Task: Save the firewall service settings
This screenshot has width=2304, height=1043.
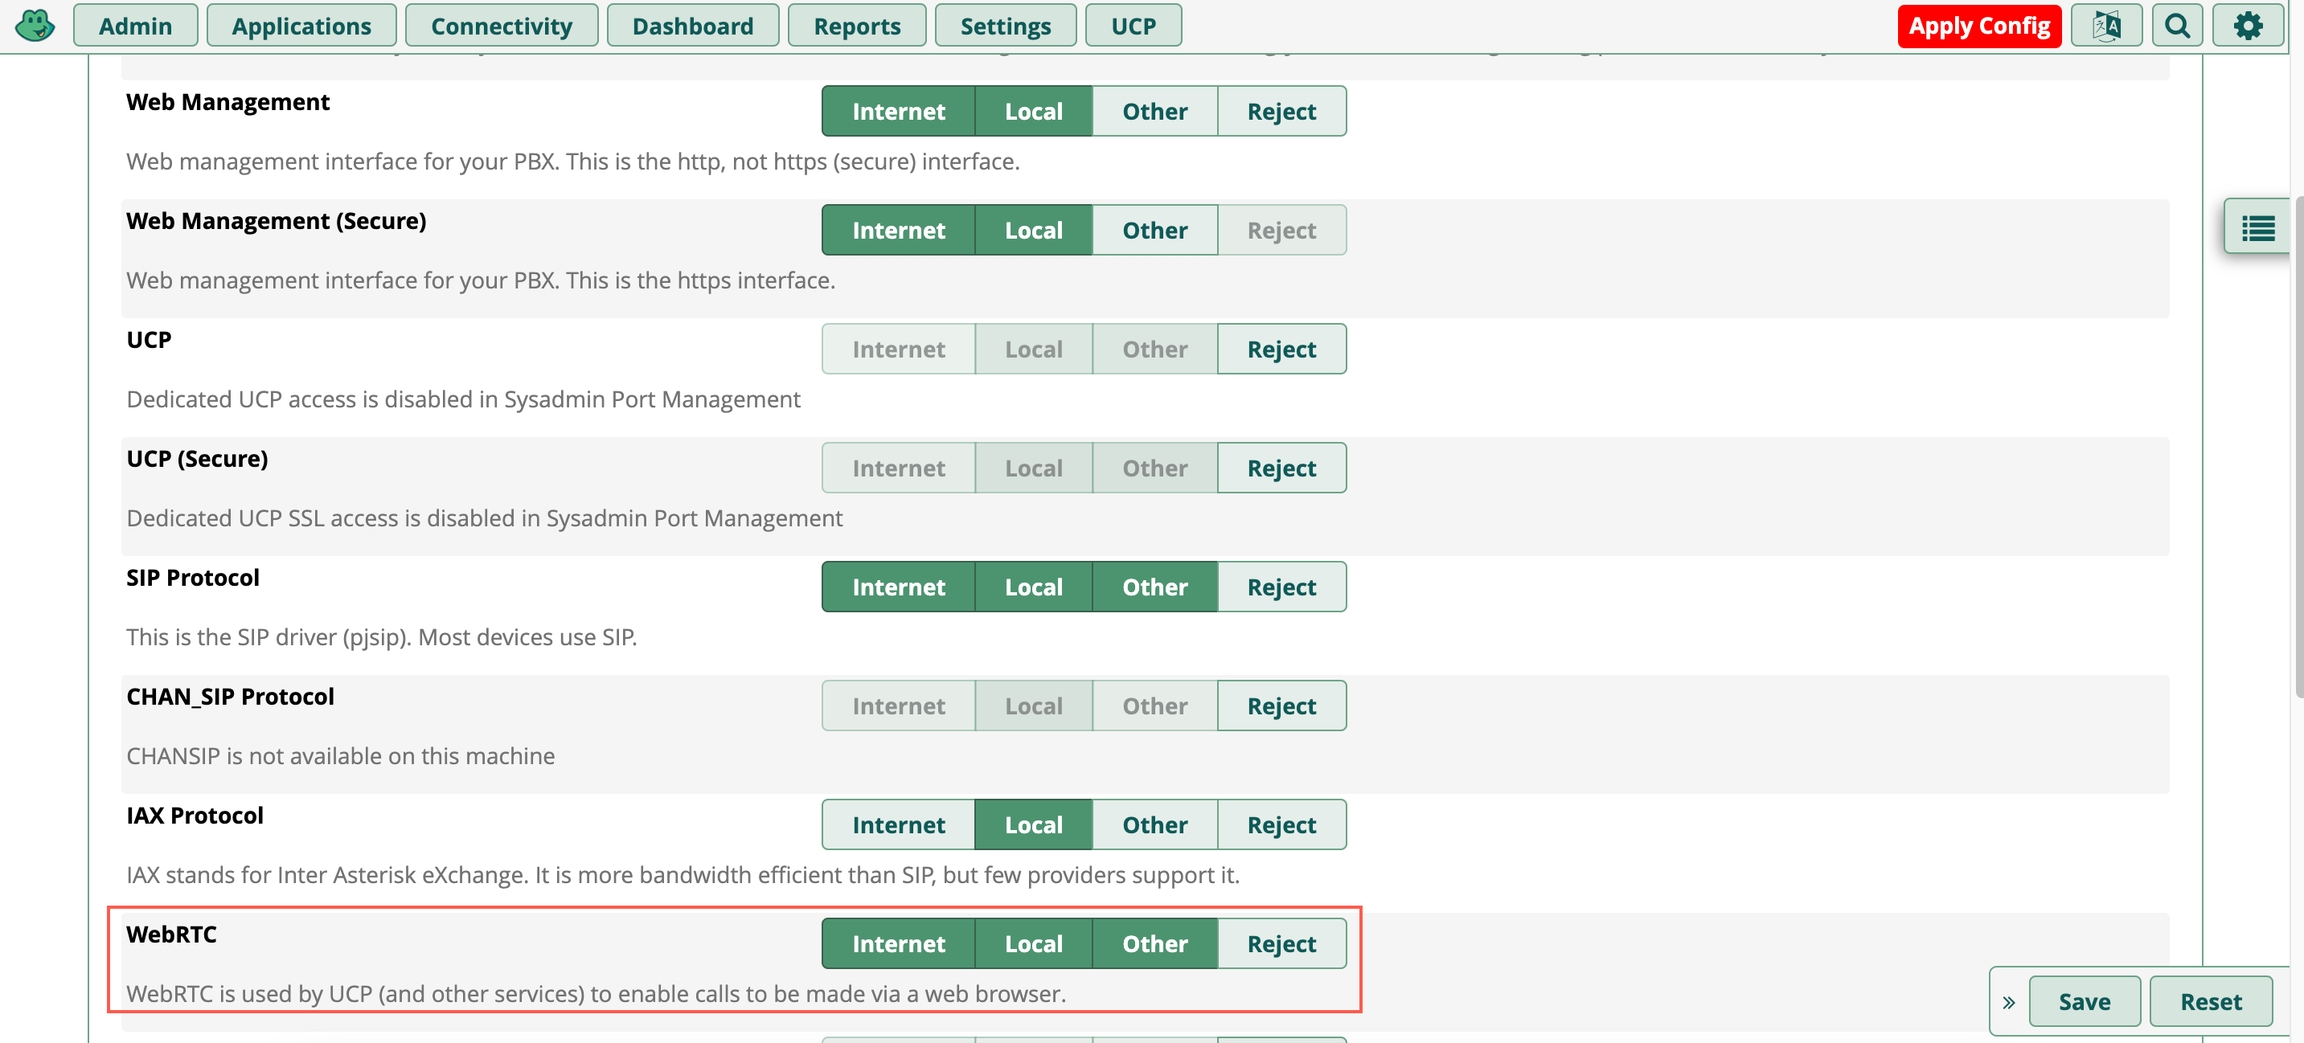Action: [x=2084, y=1002]
